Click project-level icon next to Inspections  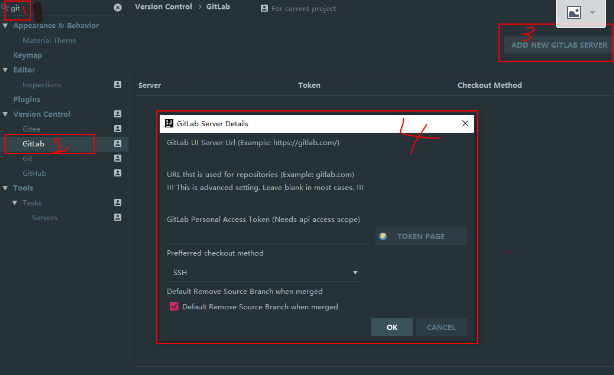pos(117,85)
